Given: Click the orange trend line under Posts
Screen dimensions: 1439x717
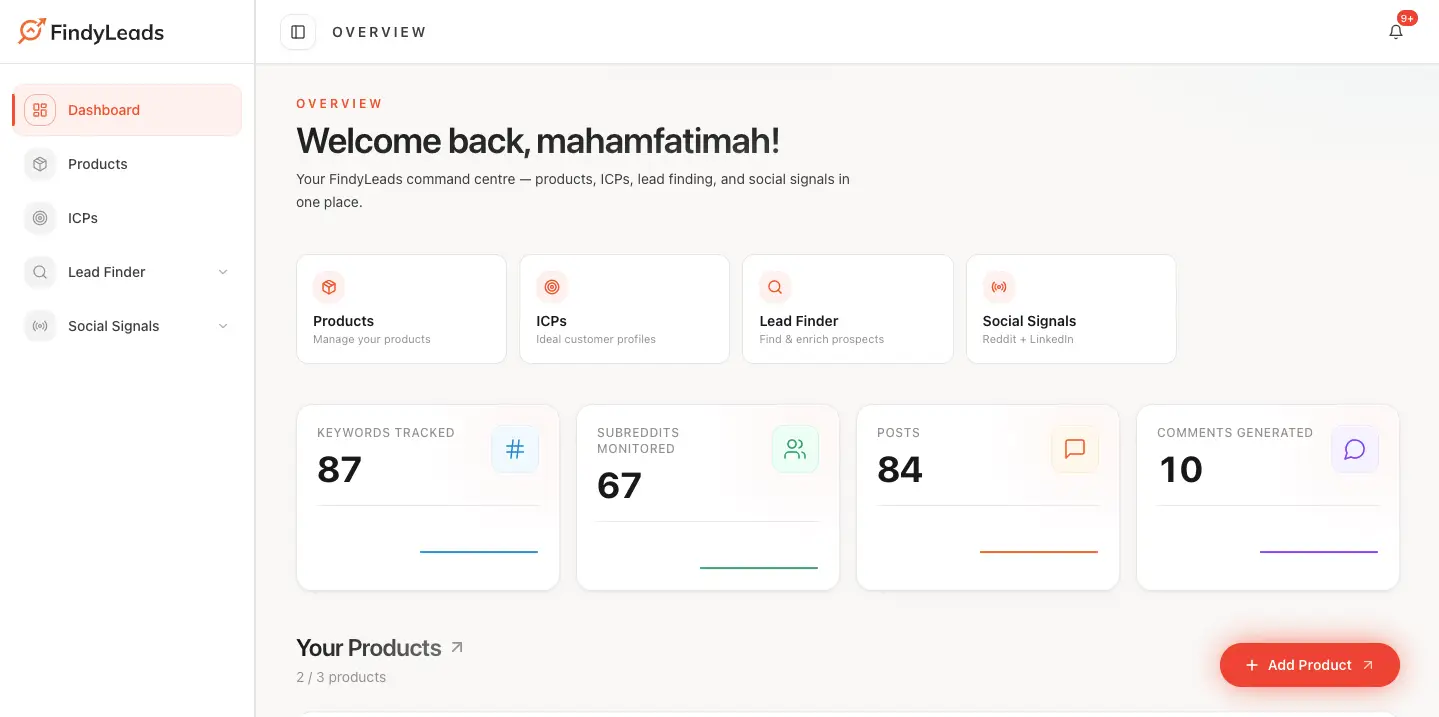Looking at the screenshot, I should (x=1039, y=552).
